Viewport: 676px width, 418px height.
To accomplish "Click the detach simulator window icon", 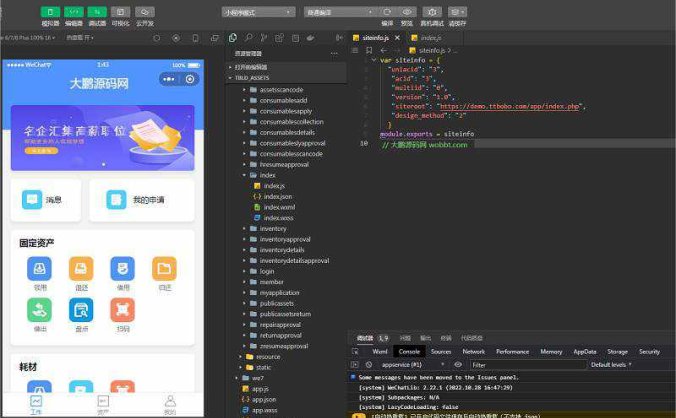I will click(x=214, y=38).
